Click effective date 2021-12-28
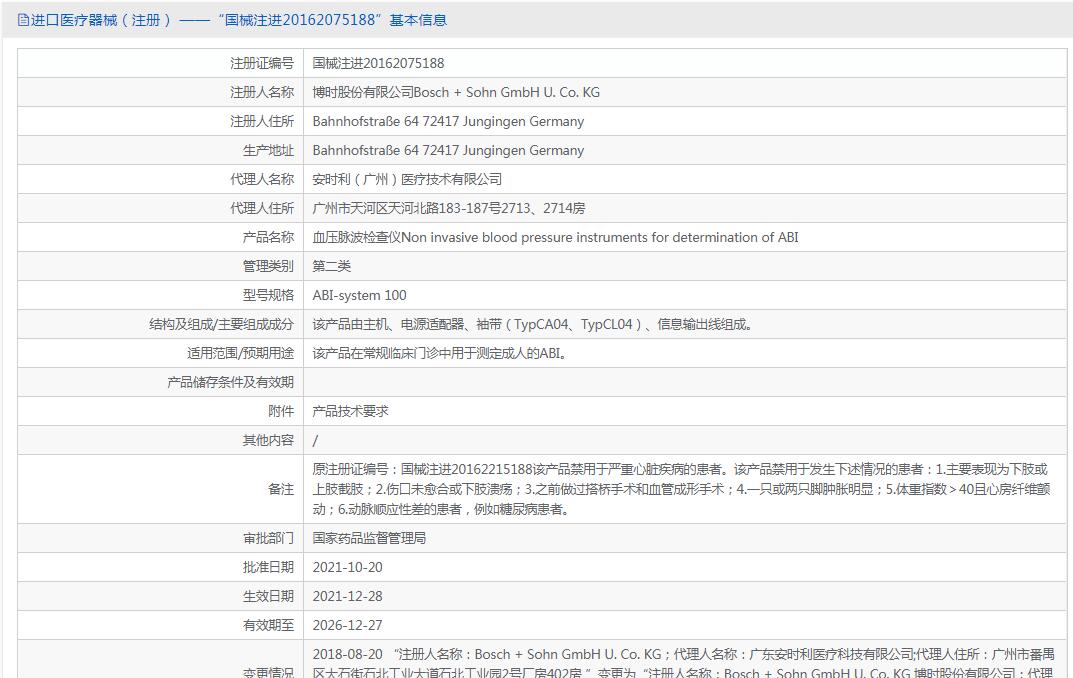 [348, 597]
